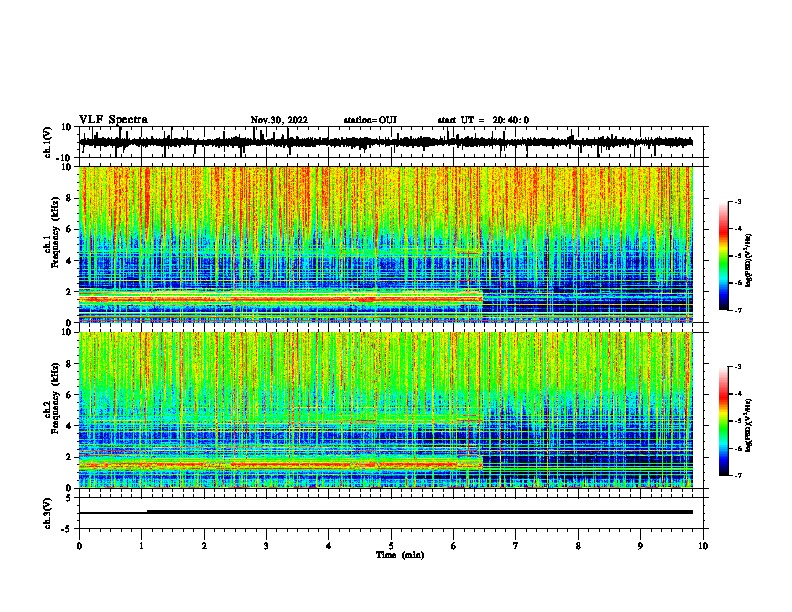The width and height of the screenshot is (792, 612).
Task: Click the -7 value on ch.1 colorbar
Action: click(737, 310)
